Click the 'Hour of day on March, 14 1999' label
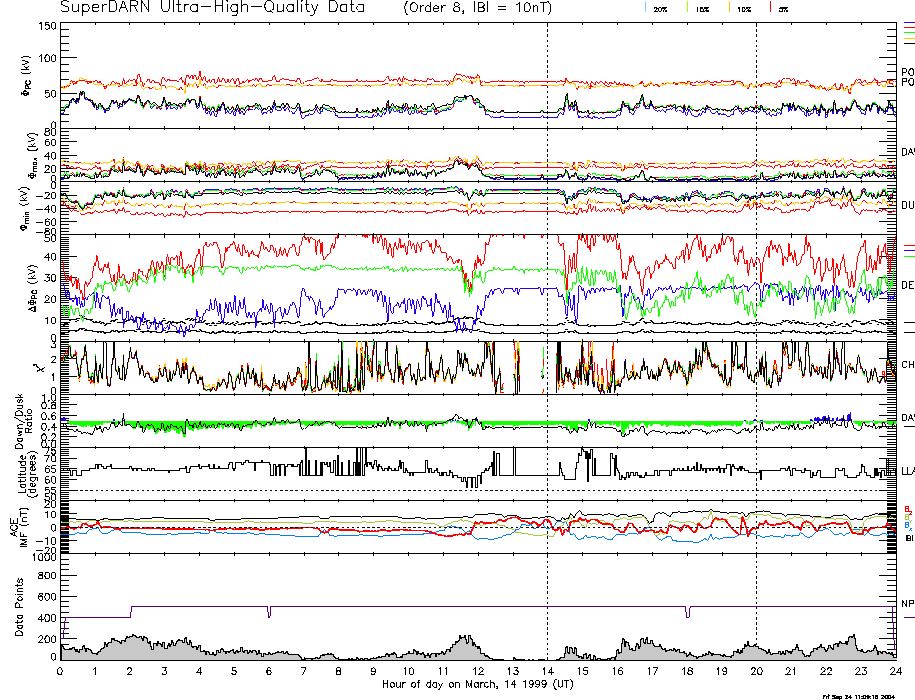Screen dimensions: 915x700 (x=477, y=685)
